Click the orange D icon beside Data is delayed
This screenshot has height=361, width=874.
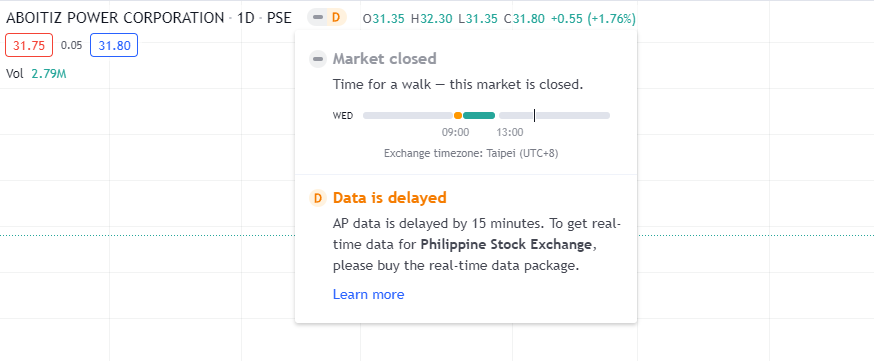318,198
